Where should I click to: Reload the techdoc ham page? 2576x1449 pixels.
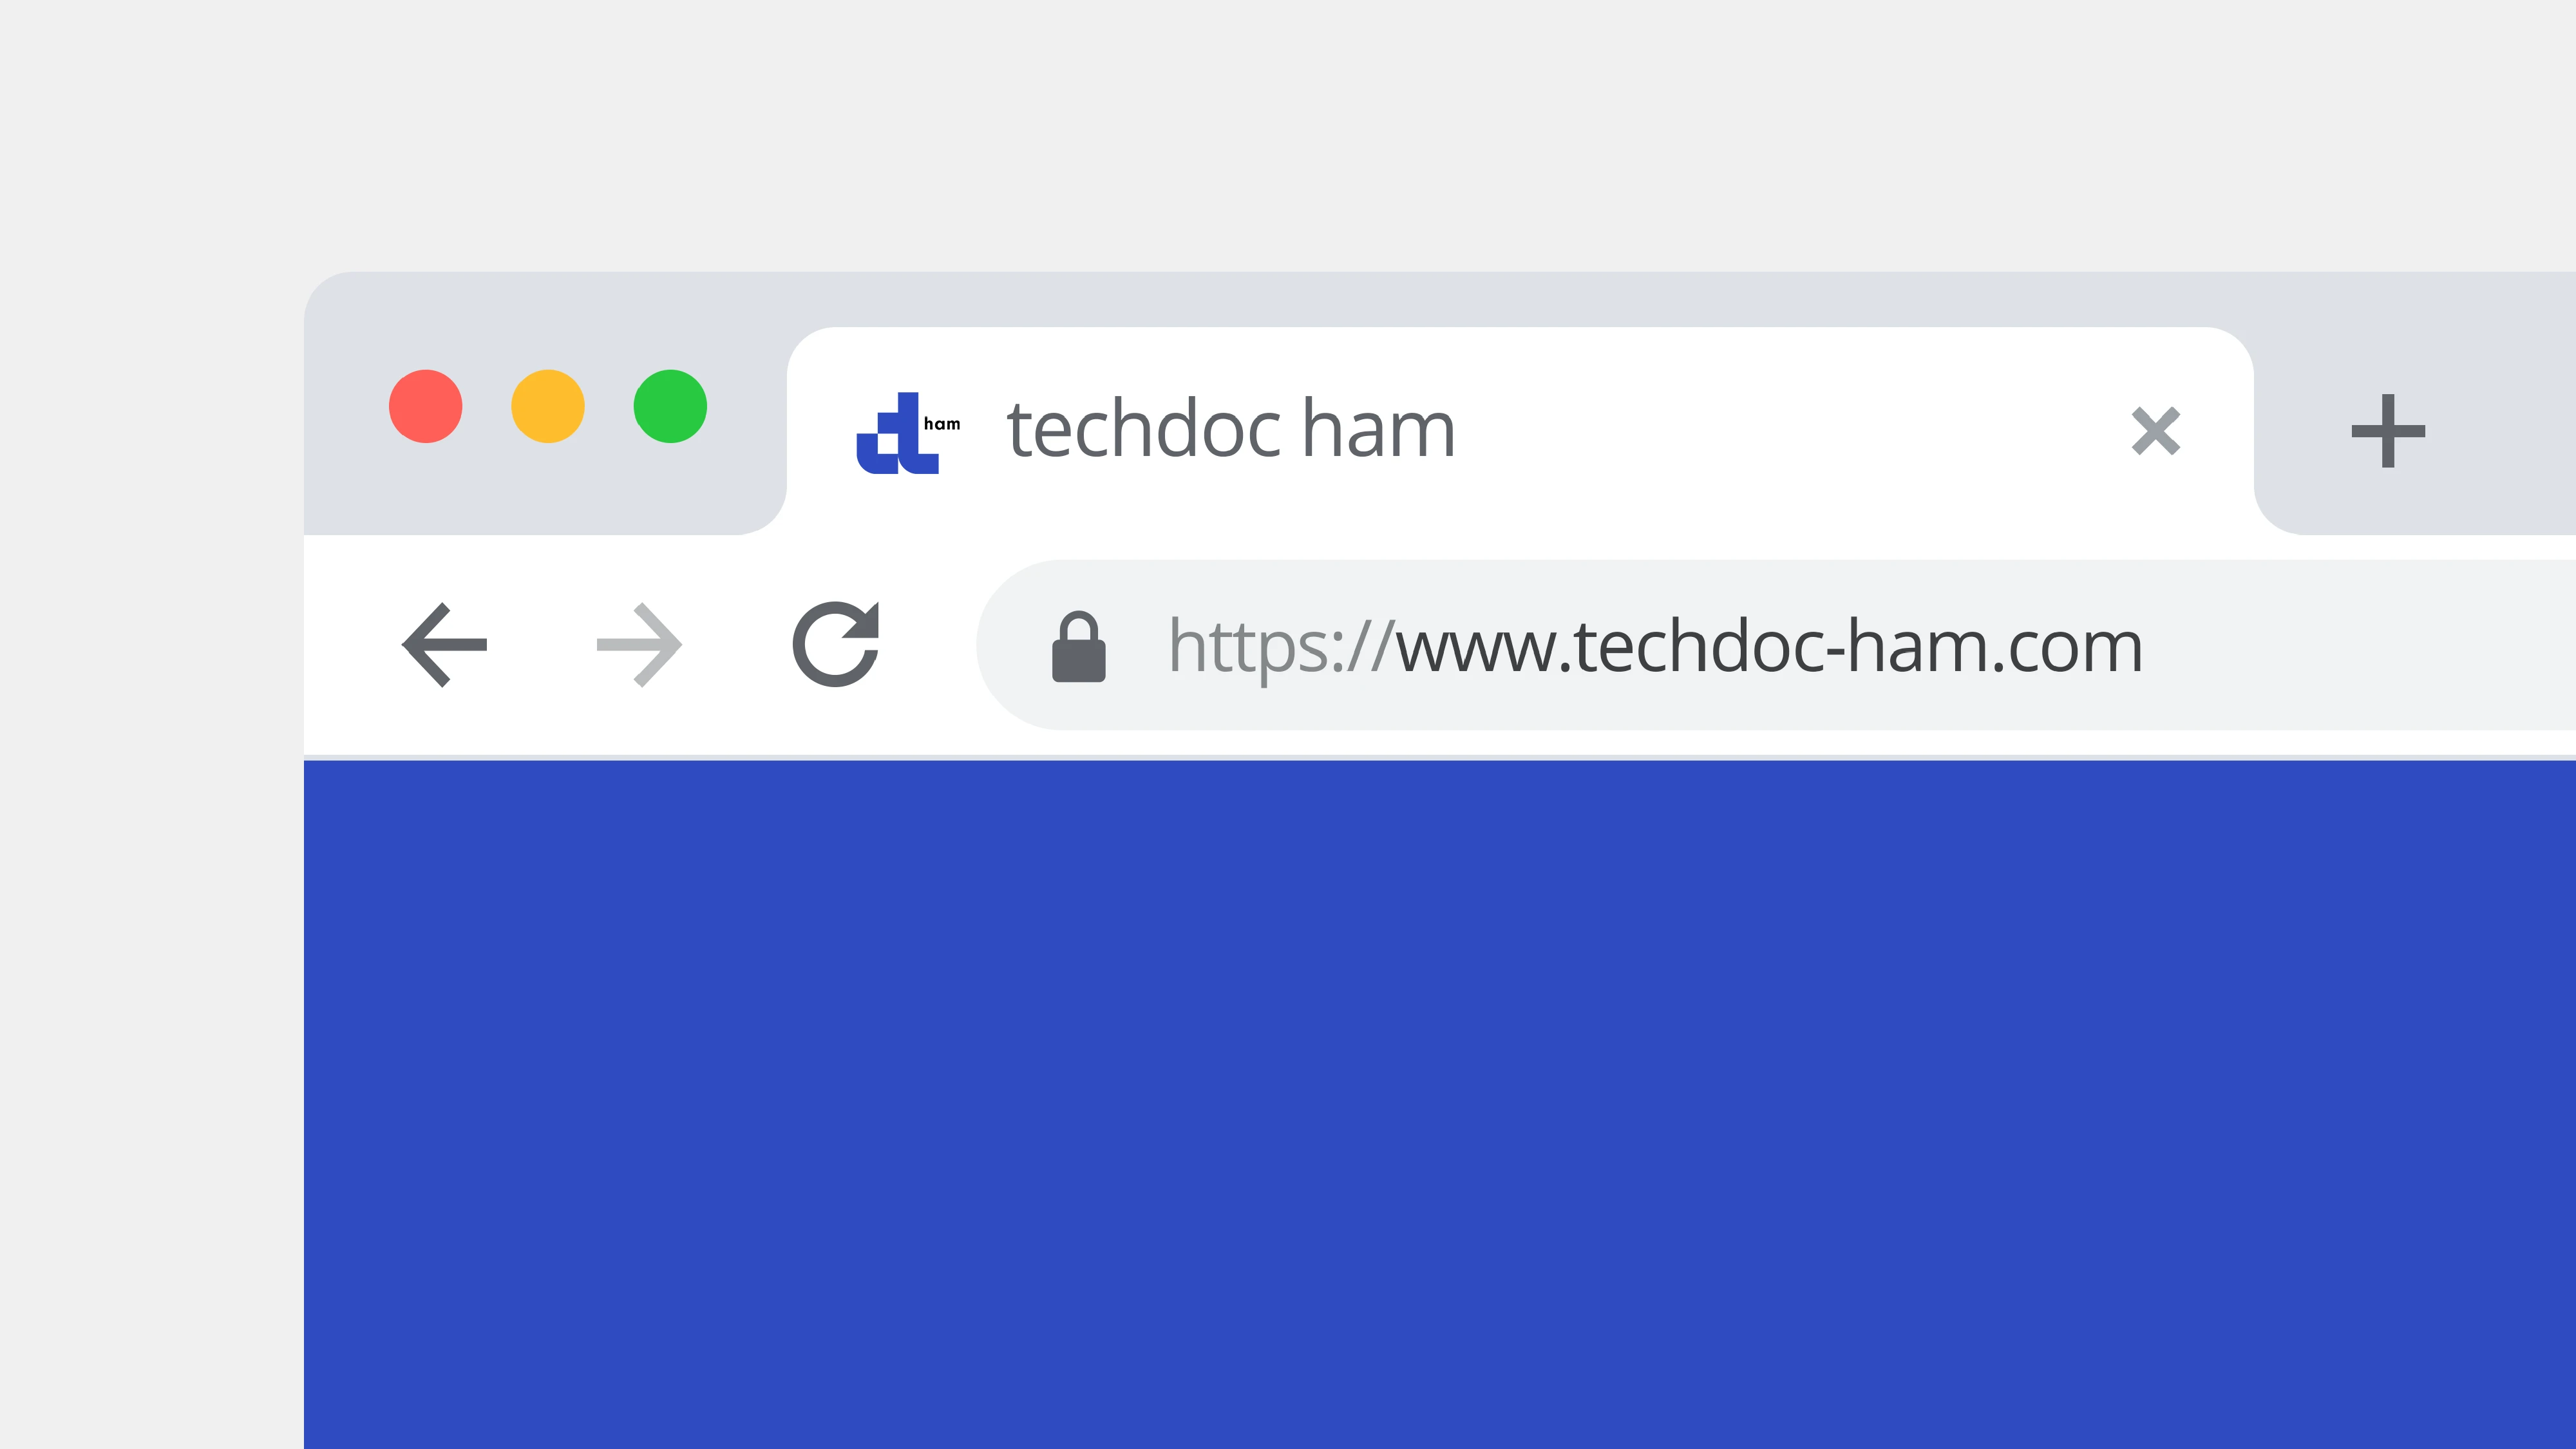(836, 644)
